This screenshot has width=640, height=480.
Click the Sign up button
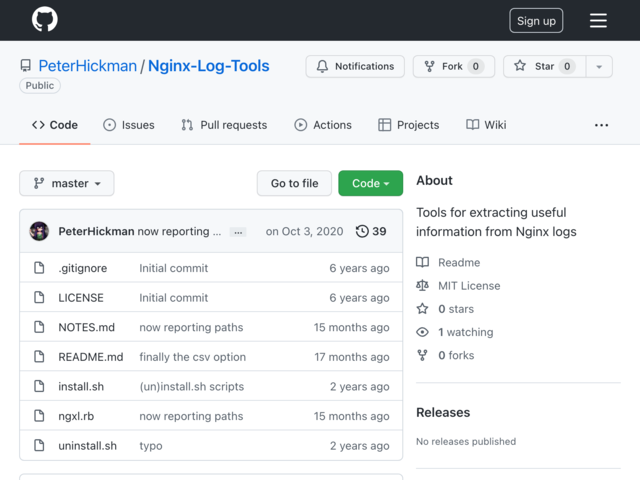click(x=536, y=20)
